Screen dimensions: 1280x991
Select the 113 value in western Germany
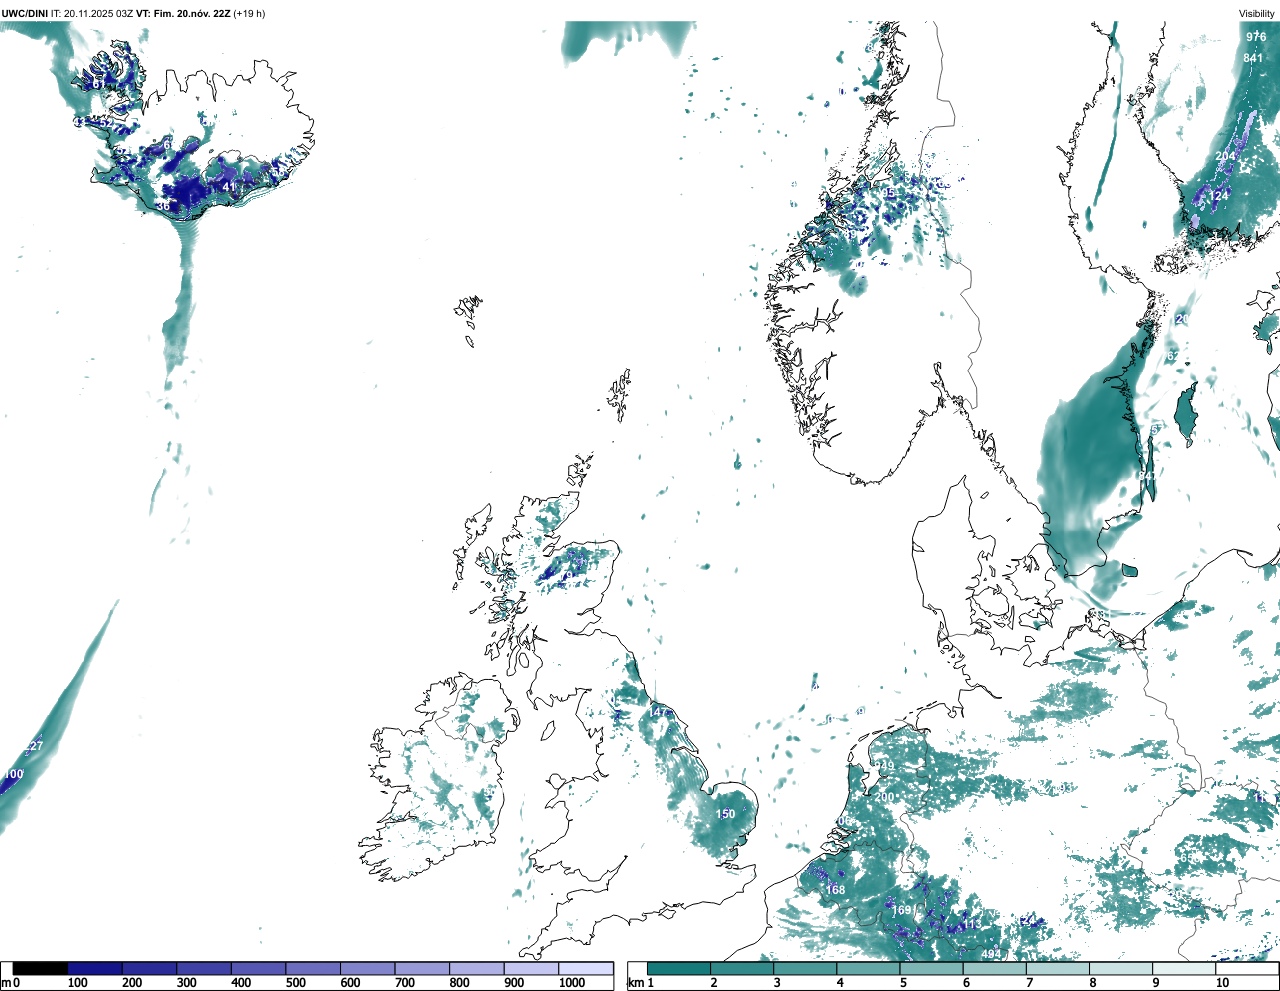[x=972, y=925]
